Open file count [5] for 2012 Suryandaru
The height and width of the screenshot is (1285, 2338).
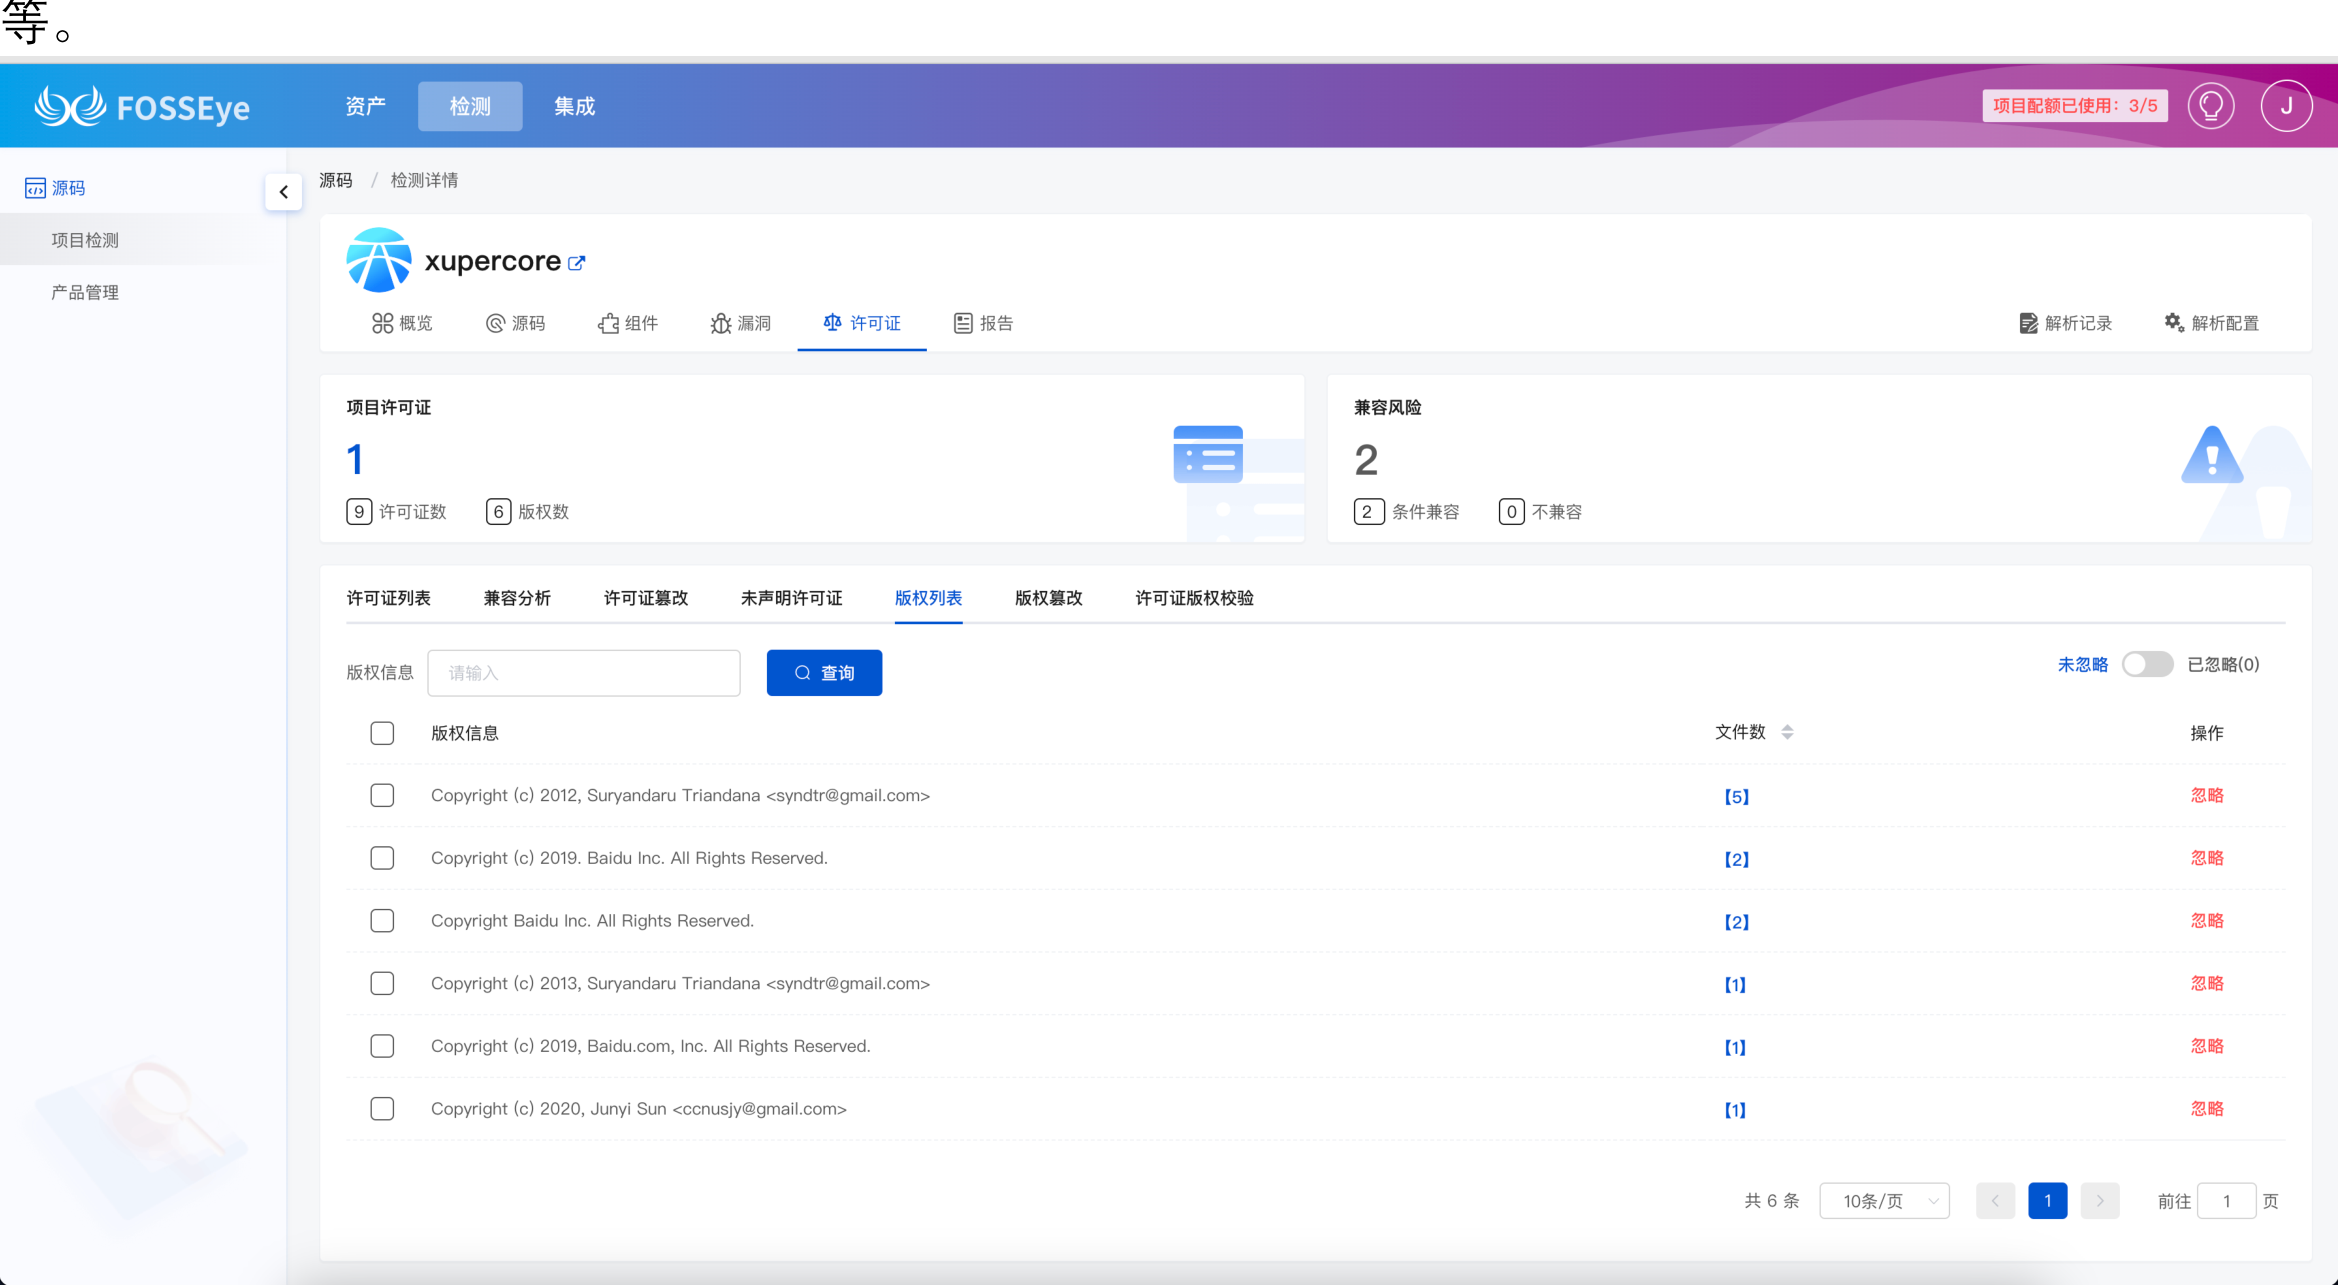coord(1736,797)
